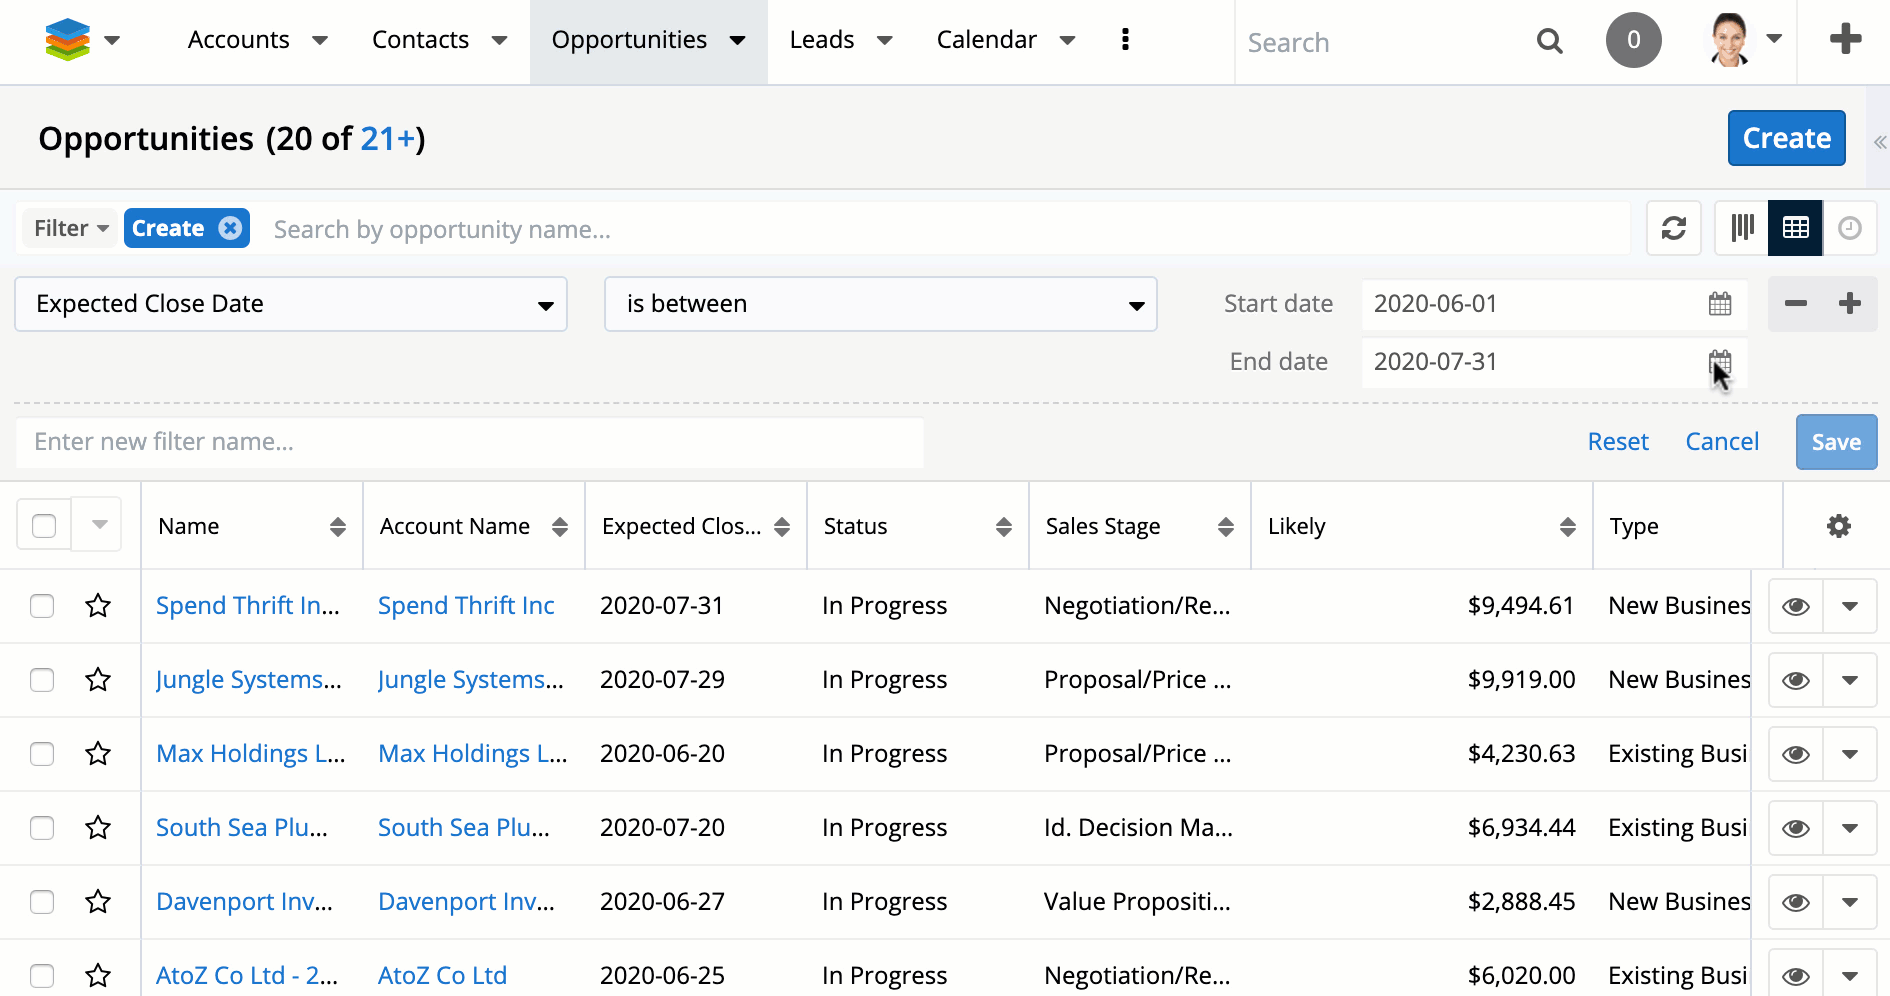Add a filter row with plus icon
1890x996 pixels.
click(x=1850, y=304)
